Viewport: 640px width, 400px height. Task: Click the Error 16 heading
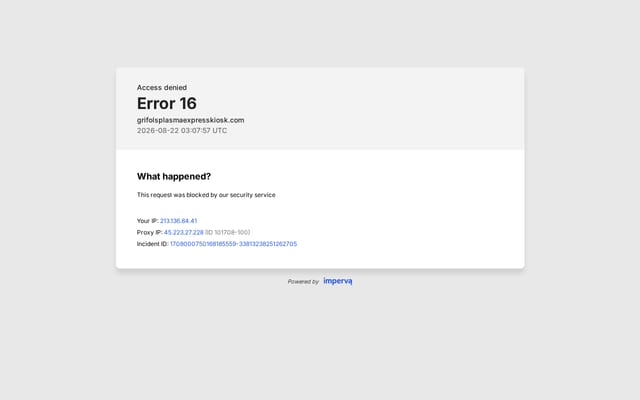click(167, 103)
